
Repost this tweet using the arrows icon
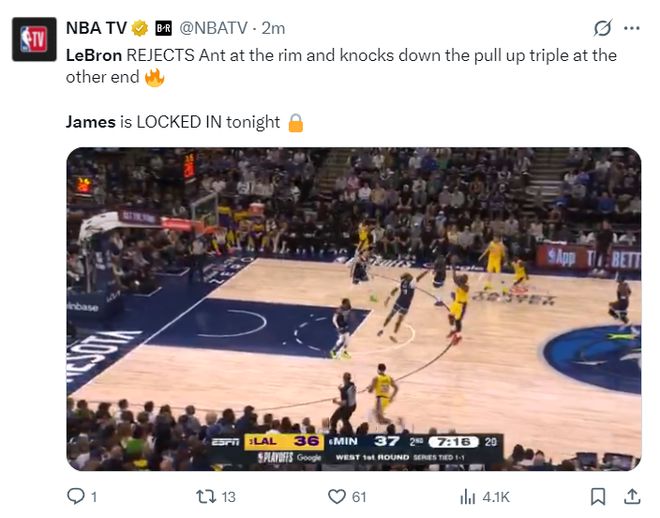pyautogui.click(x=206, y=497)
